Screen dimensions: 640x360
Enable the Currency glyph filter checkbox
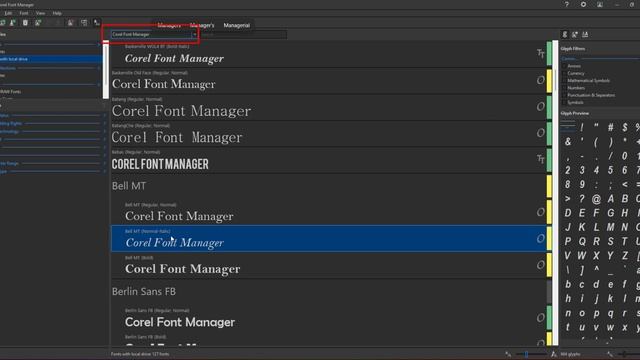564,73
